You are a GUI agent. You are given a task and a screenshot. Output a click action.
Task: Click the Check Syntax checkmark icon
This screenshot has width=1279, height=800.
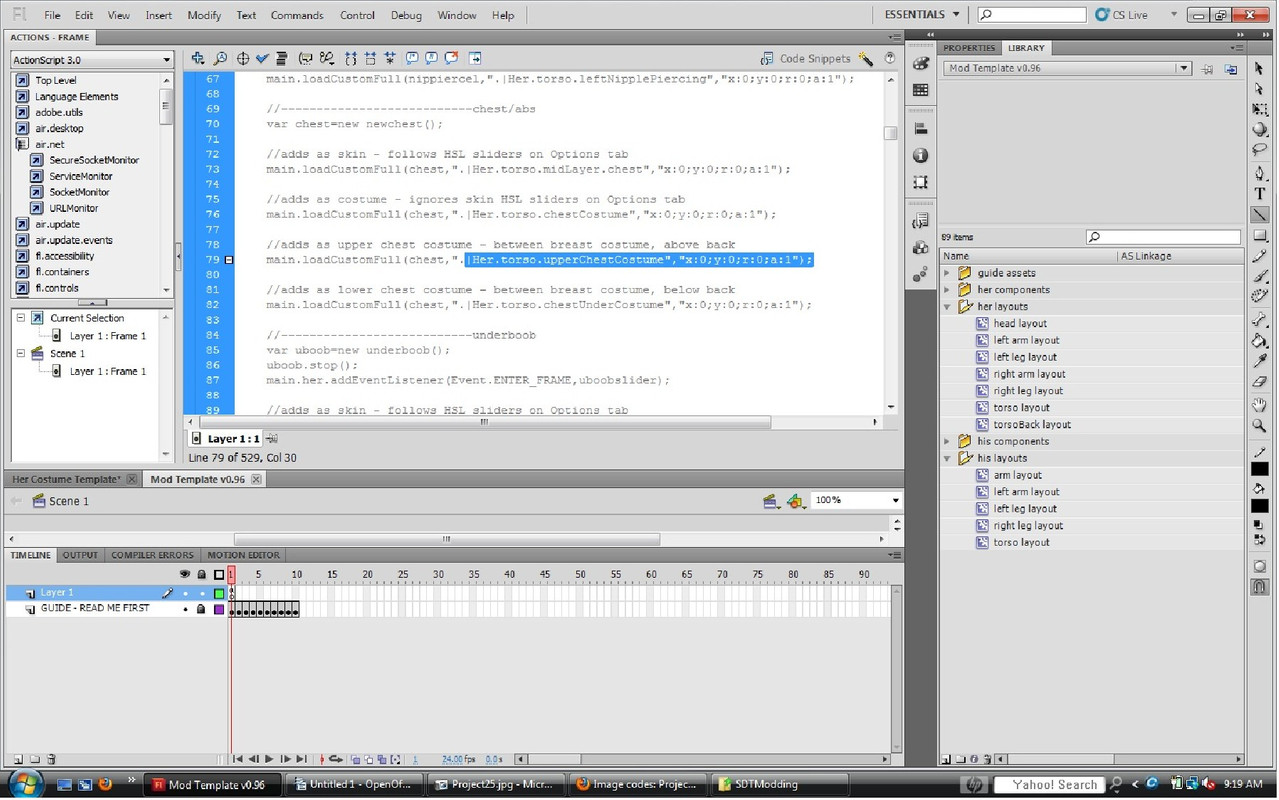pos(262,59)
